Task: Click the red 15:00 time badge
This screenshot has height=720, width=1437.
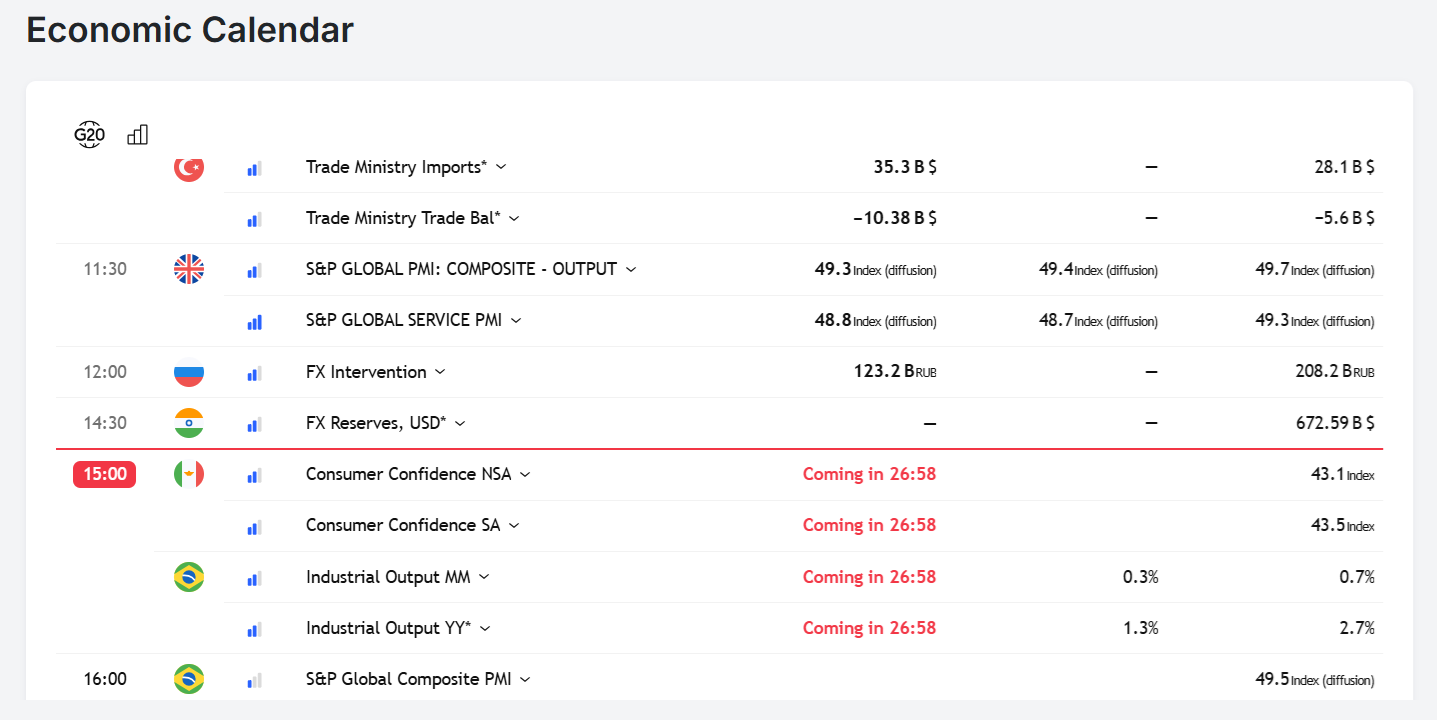Action: point(104,474)
